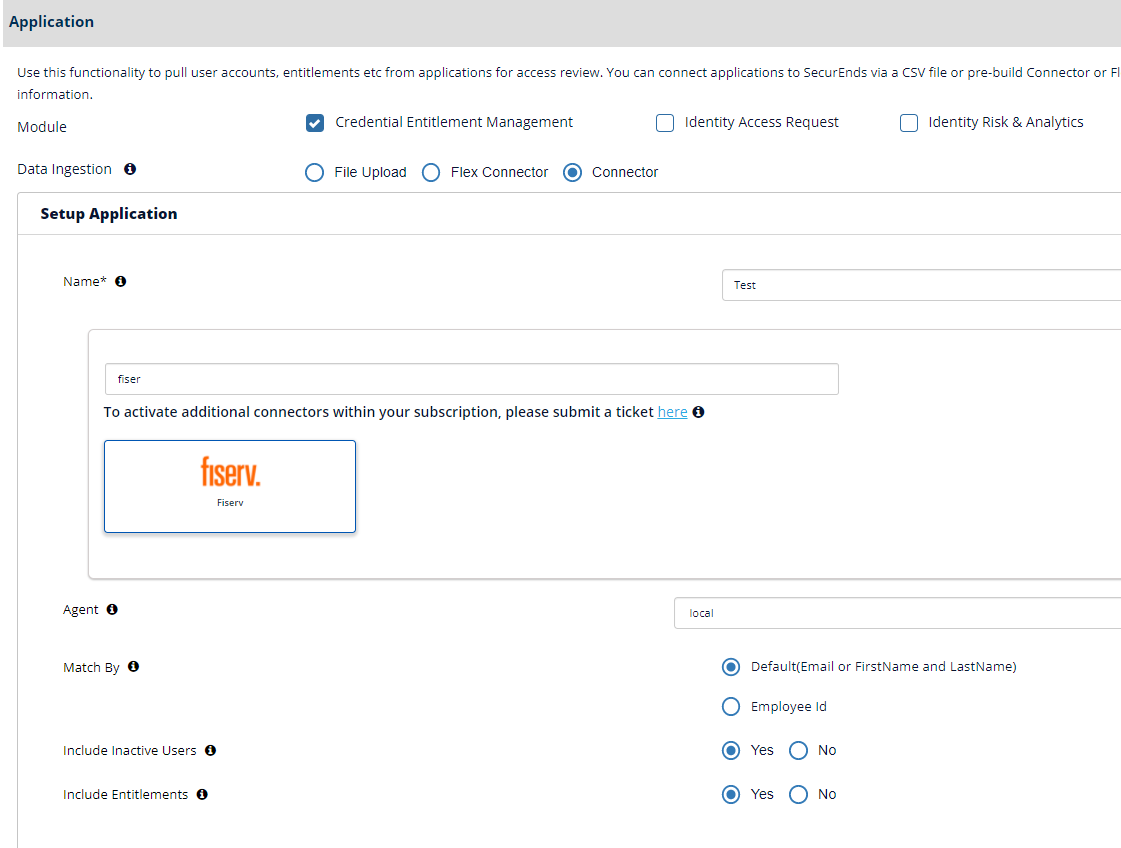Enable the Identity Risk & Analytics module

pyautogui.click(x=908, y=122)
